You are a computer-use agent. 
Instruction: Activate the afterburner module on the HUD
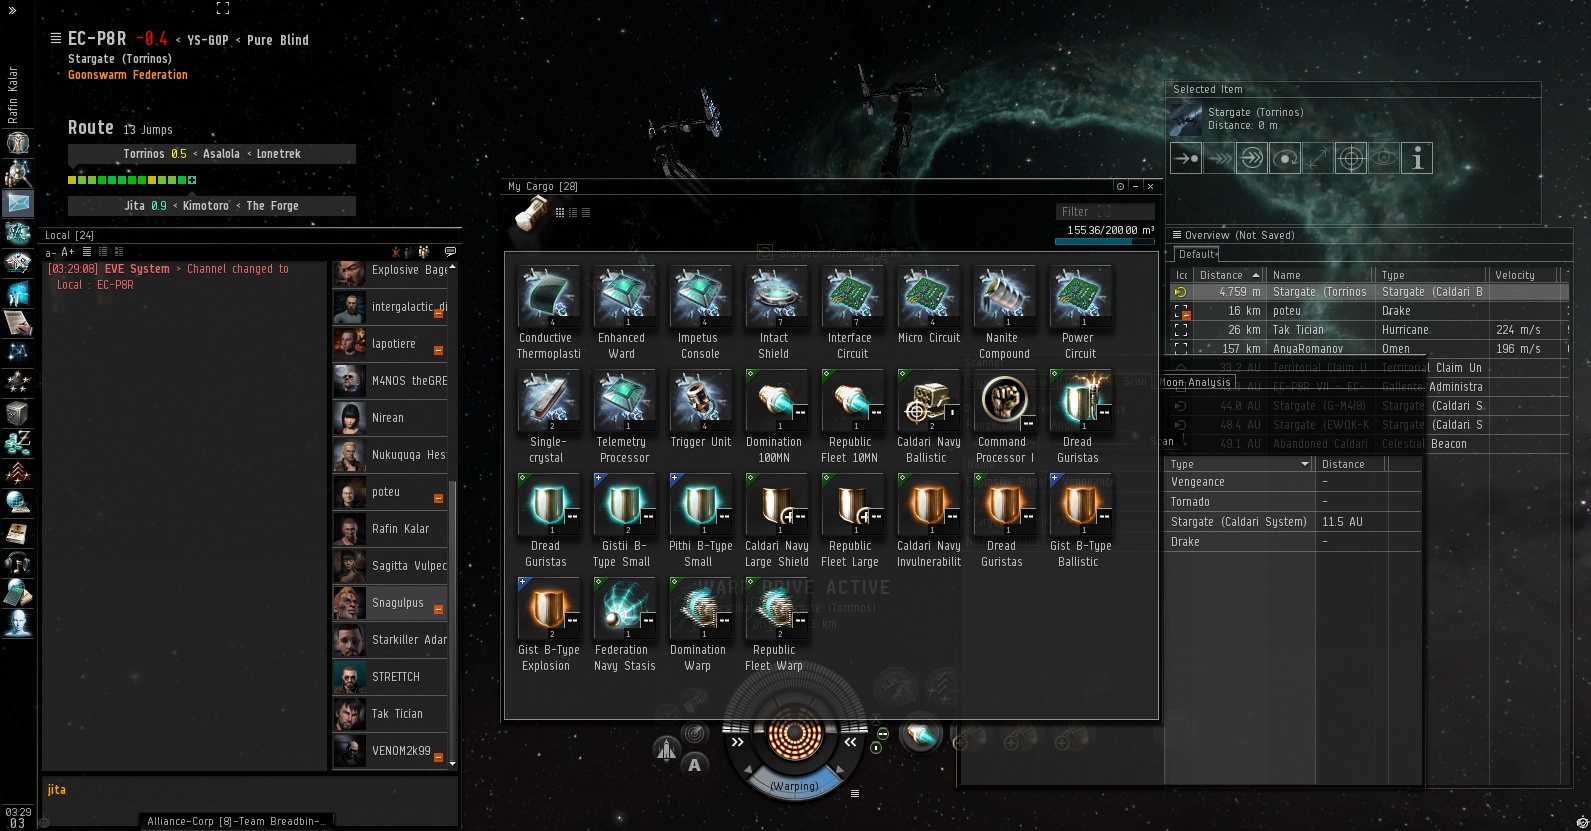coord(919,736)
